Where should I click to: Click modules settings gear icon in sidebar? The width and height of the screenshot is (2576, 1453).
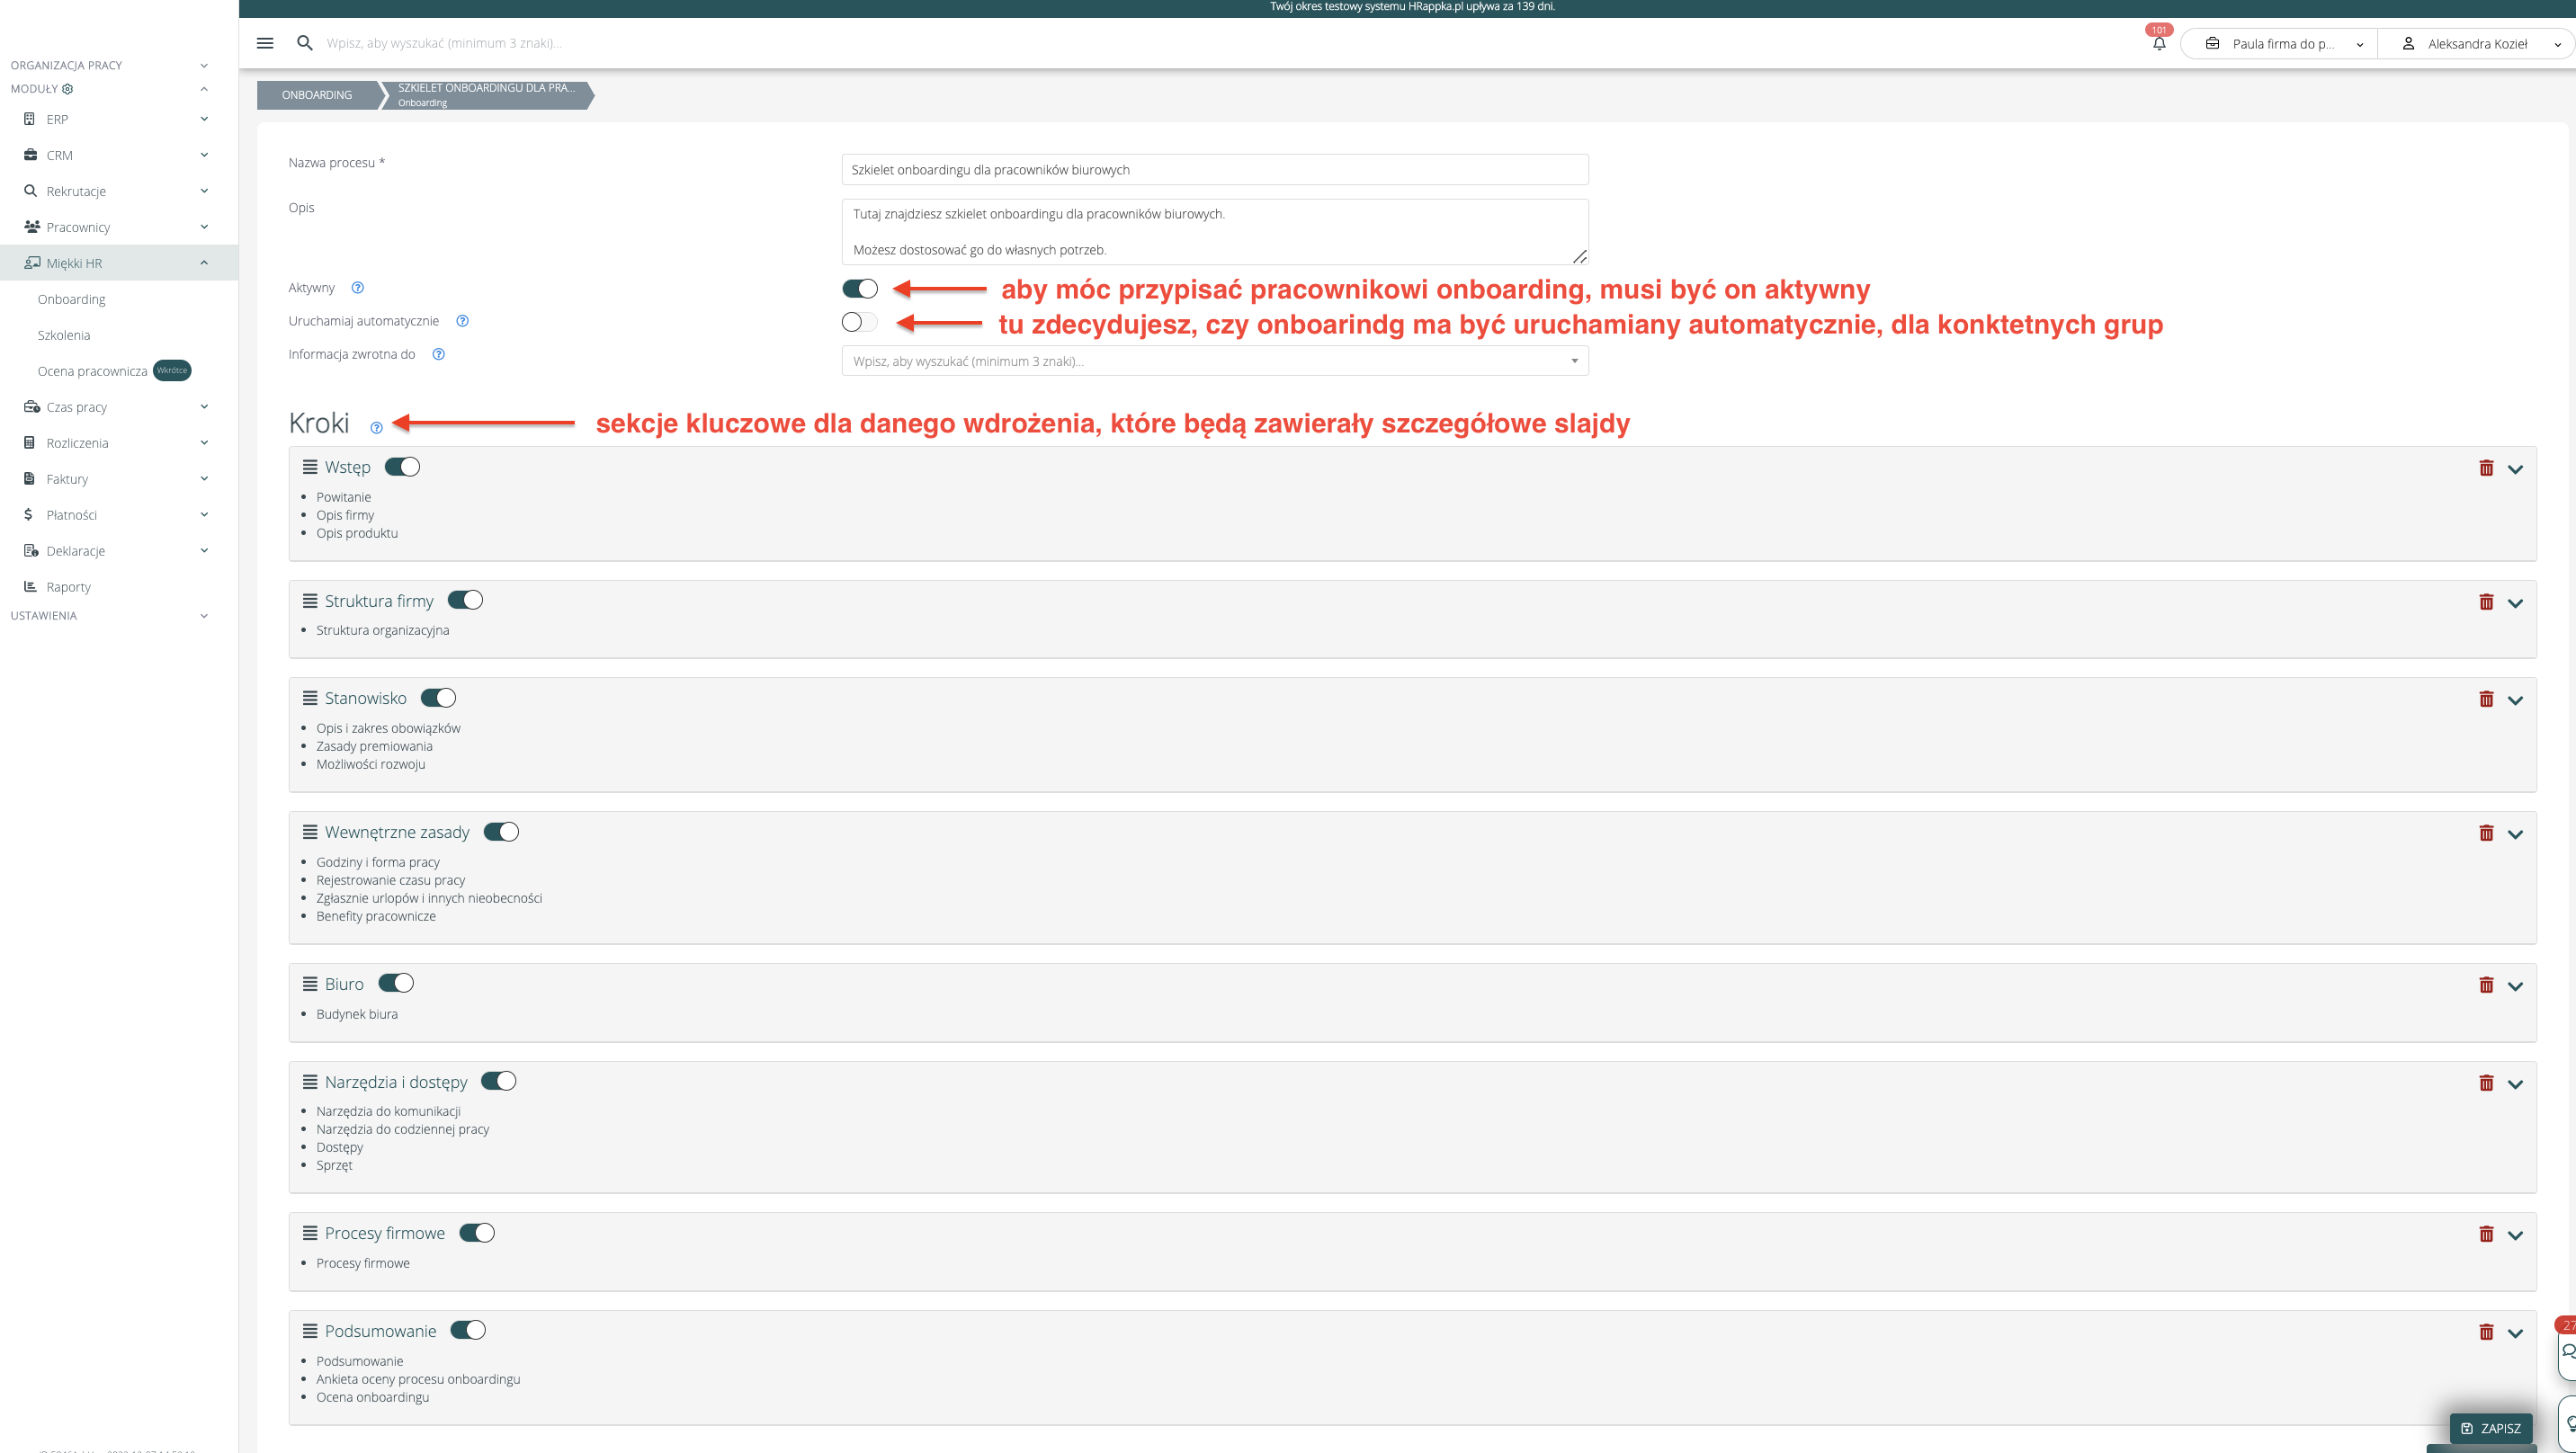(x=68, y=89)
